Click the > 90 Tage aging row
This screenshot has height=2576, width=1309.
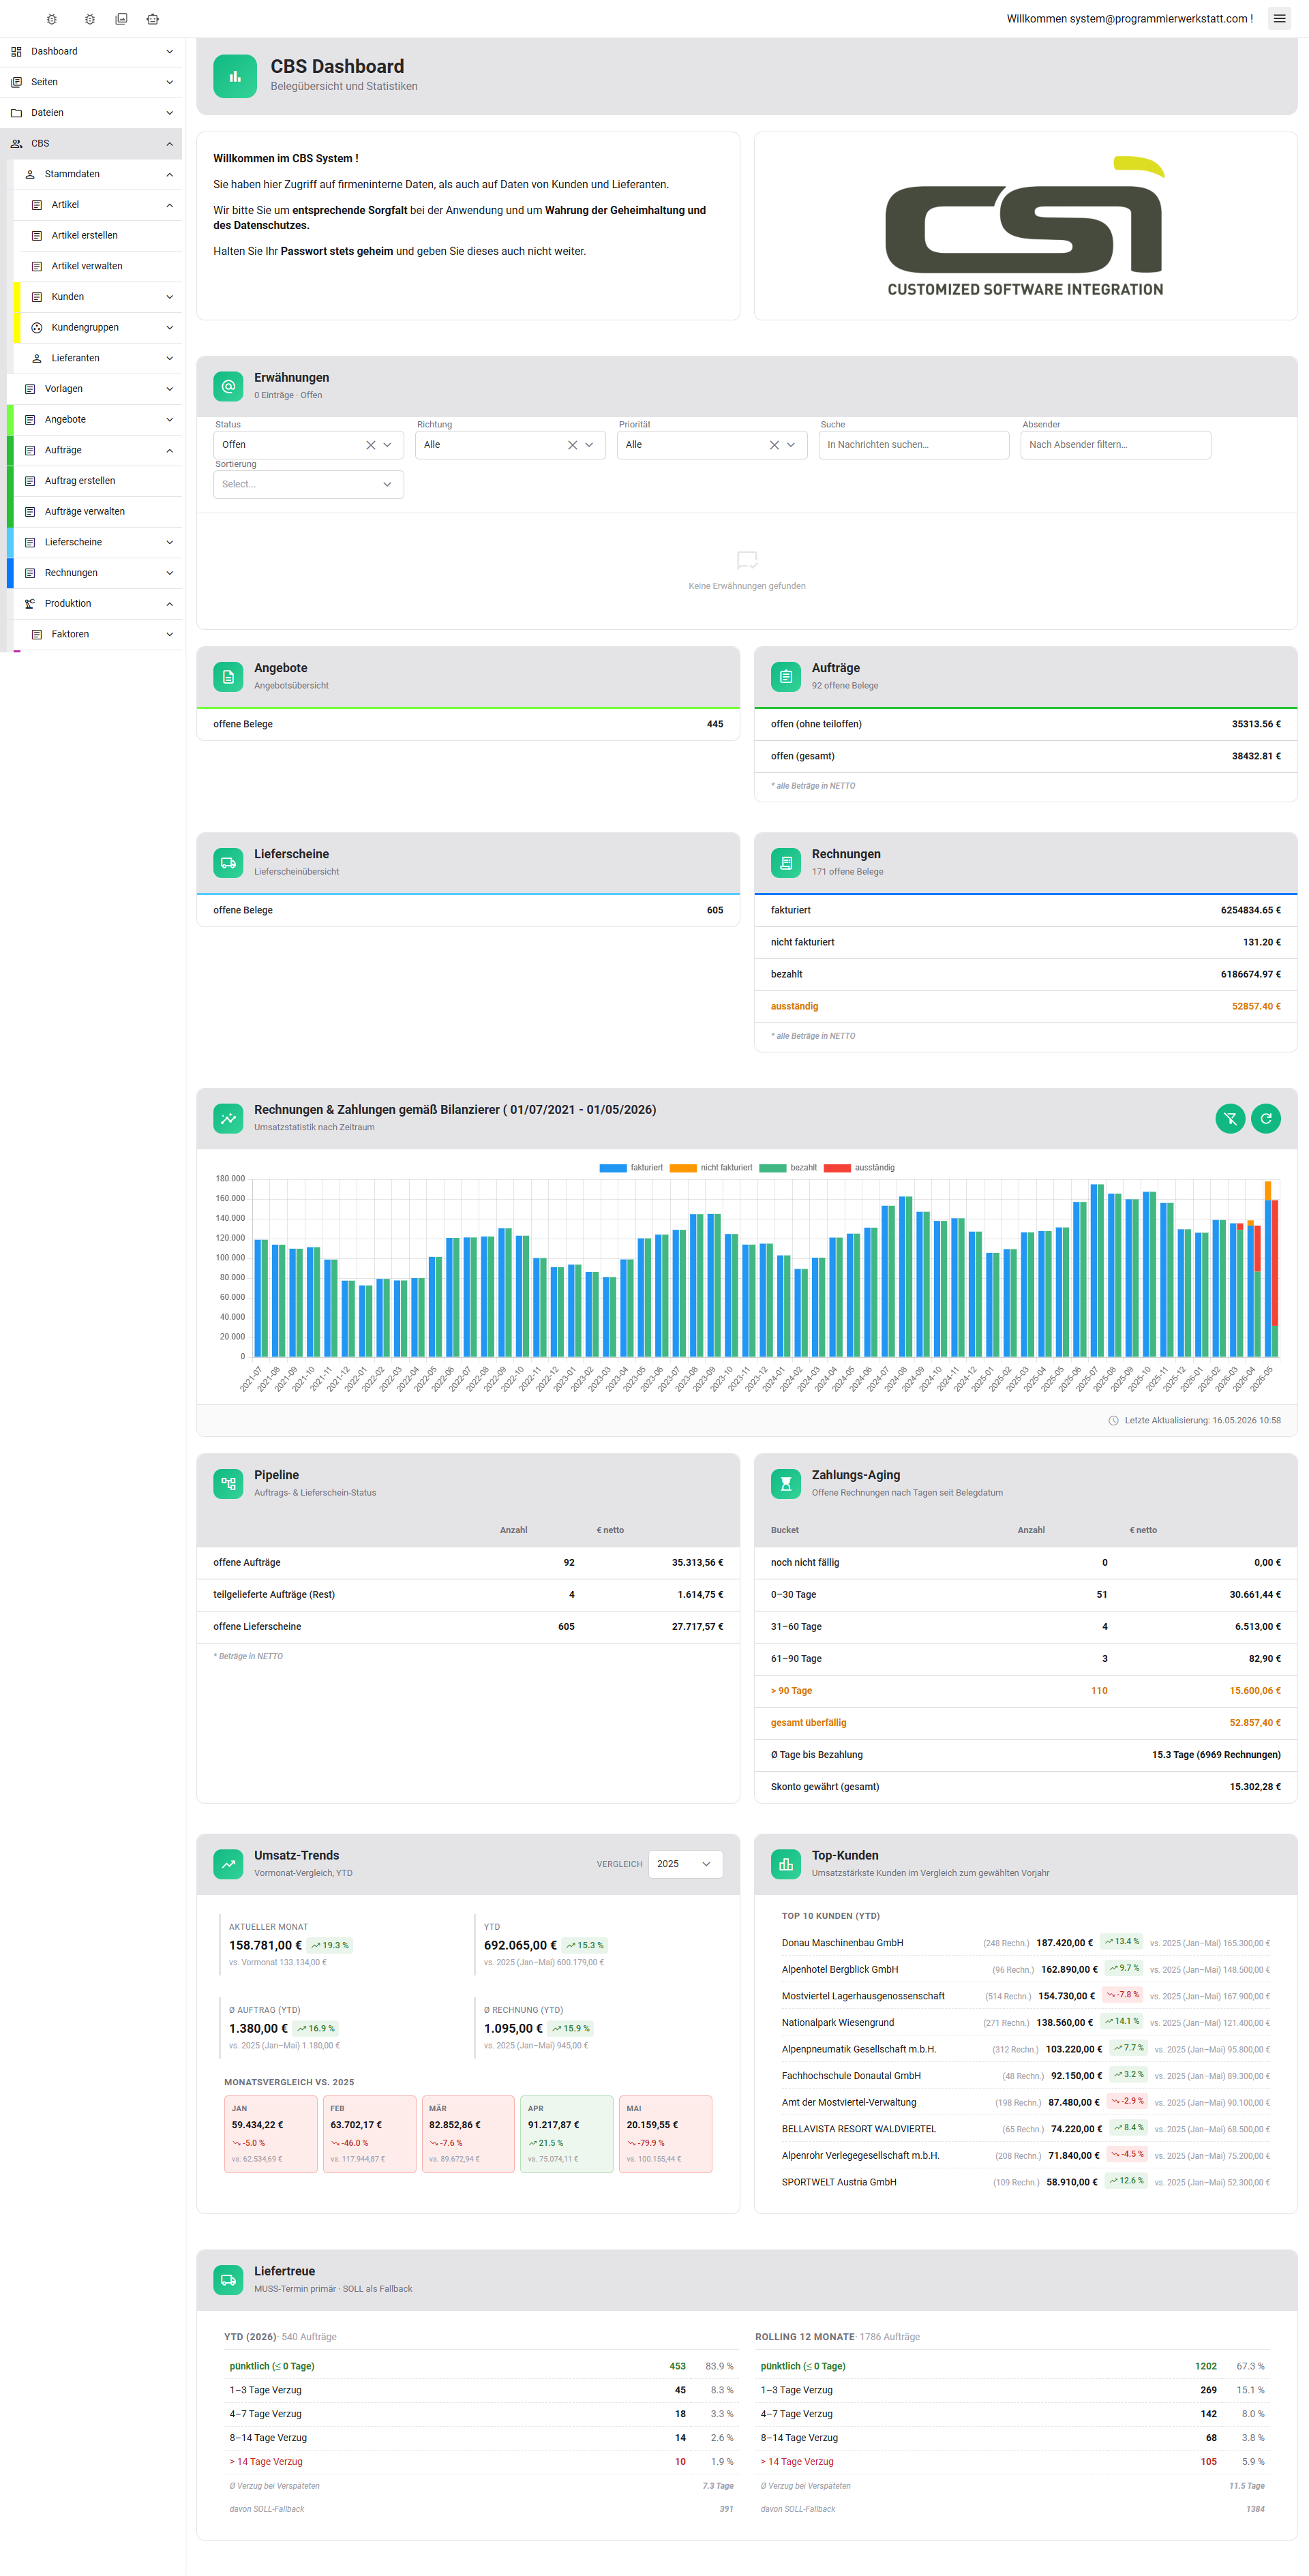tap(1025, 1691)
